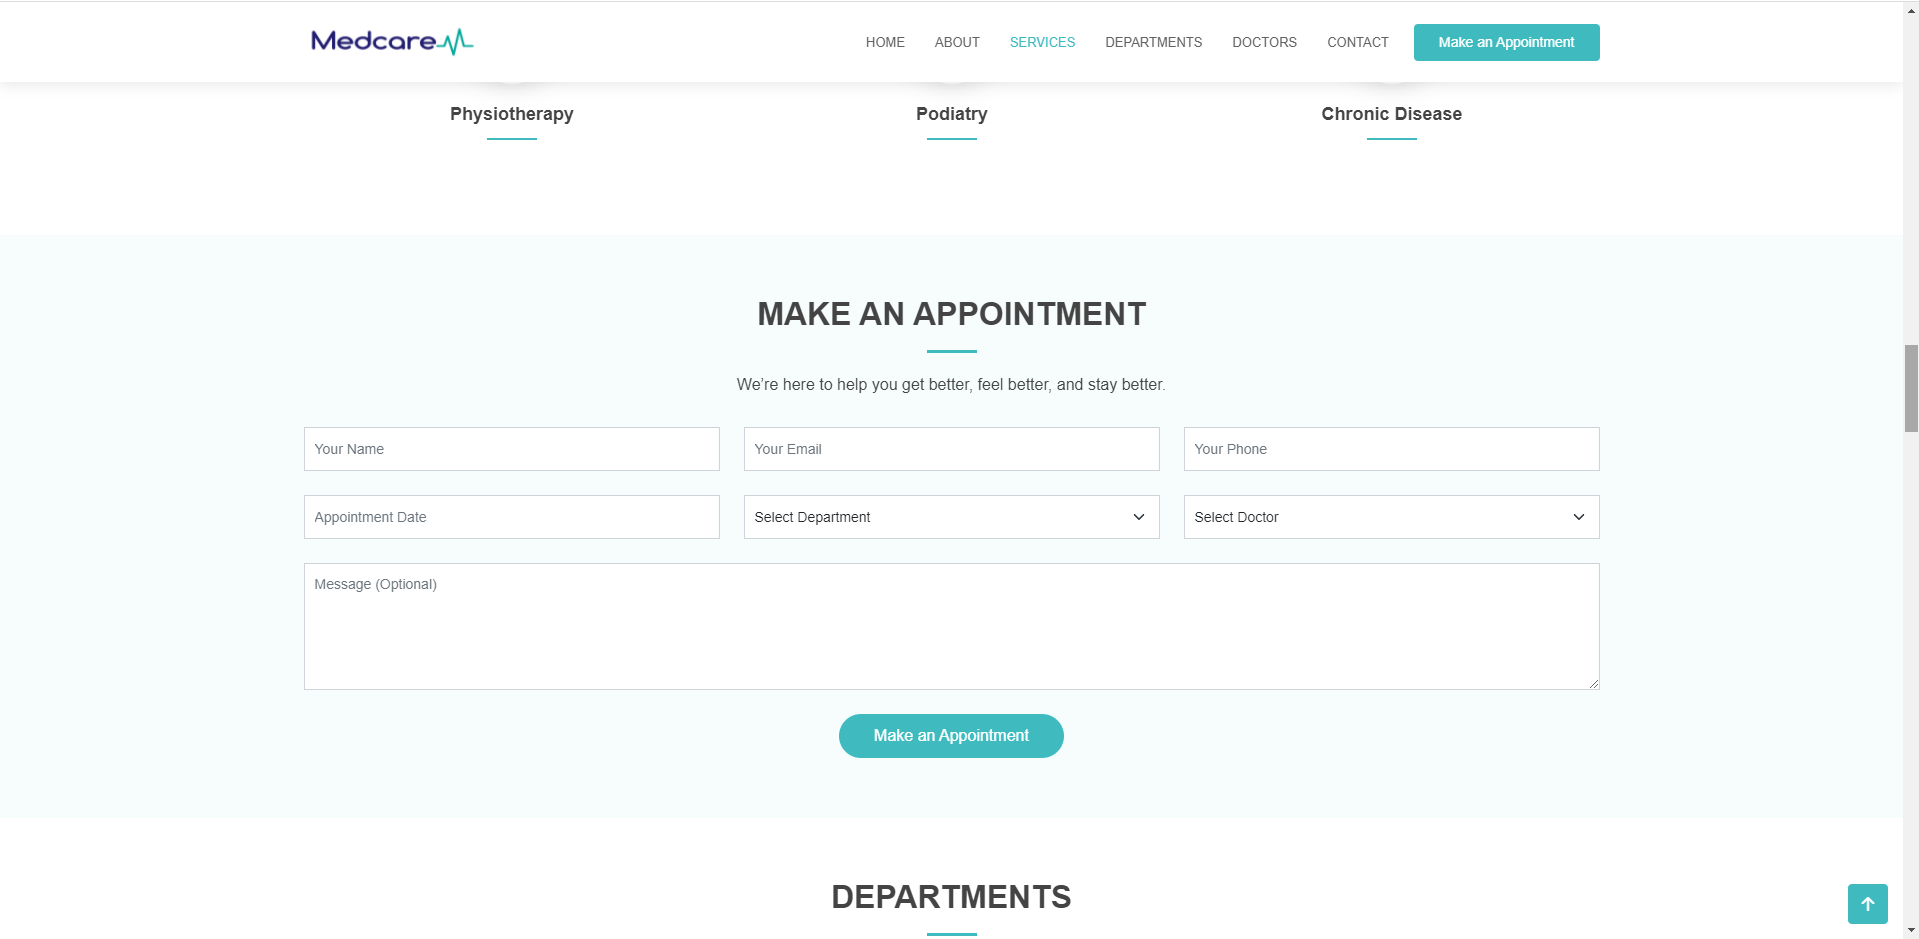The image size is (1919, 939).
Task: Click the page vertical scrollbar thumb
Action: (x=1910, y=388)
